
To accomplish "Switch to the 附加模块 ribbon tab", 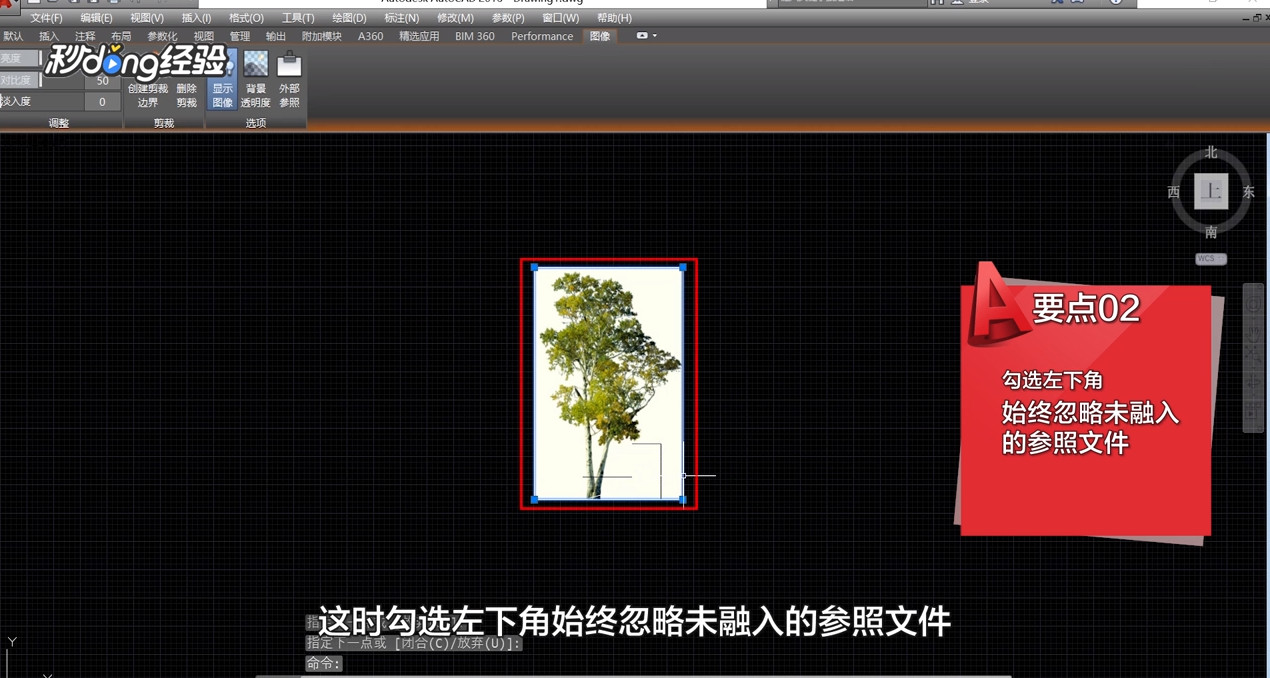I will (322, 36).
